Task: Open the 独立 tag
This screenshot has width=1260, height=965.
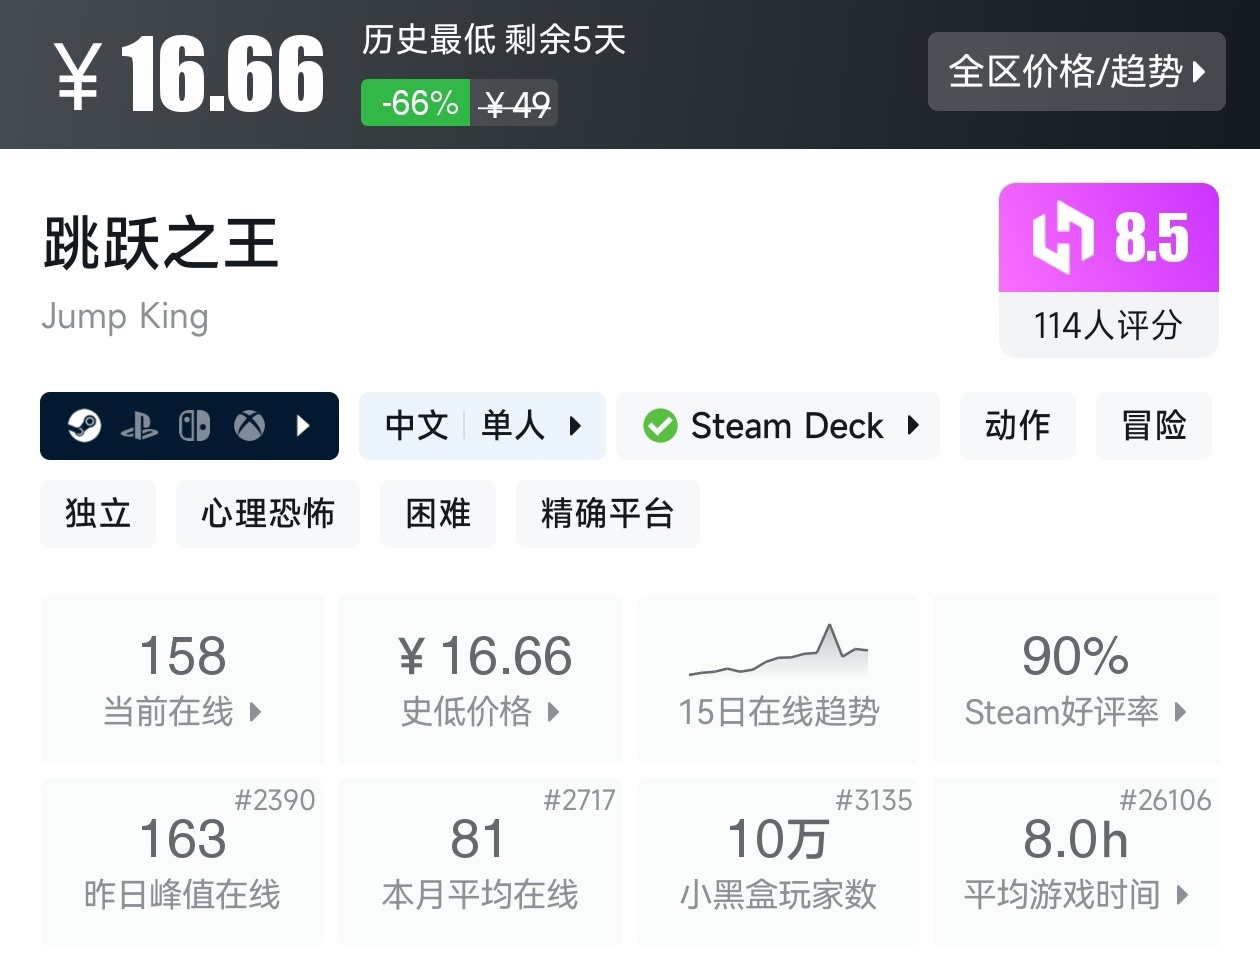Action: [98, 514]
